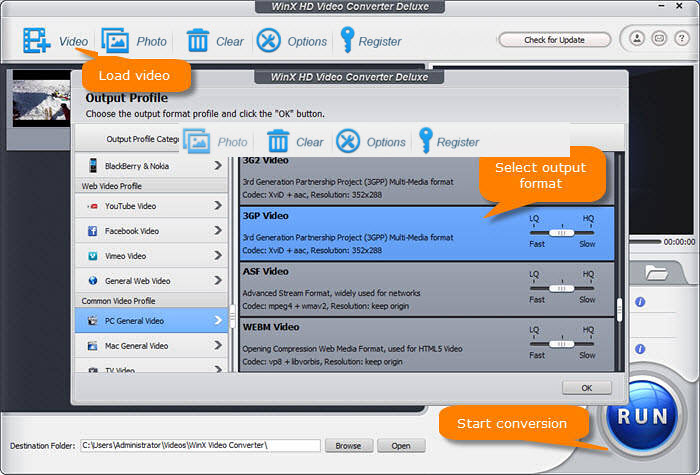Screen dimensions: 700x475
Task: Select General Web Video profile category
Action: coord(151,281)
